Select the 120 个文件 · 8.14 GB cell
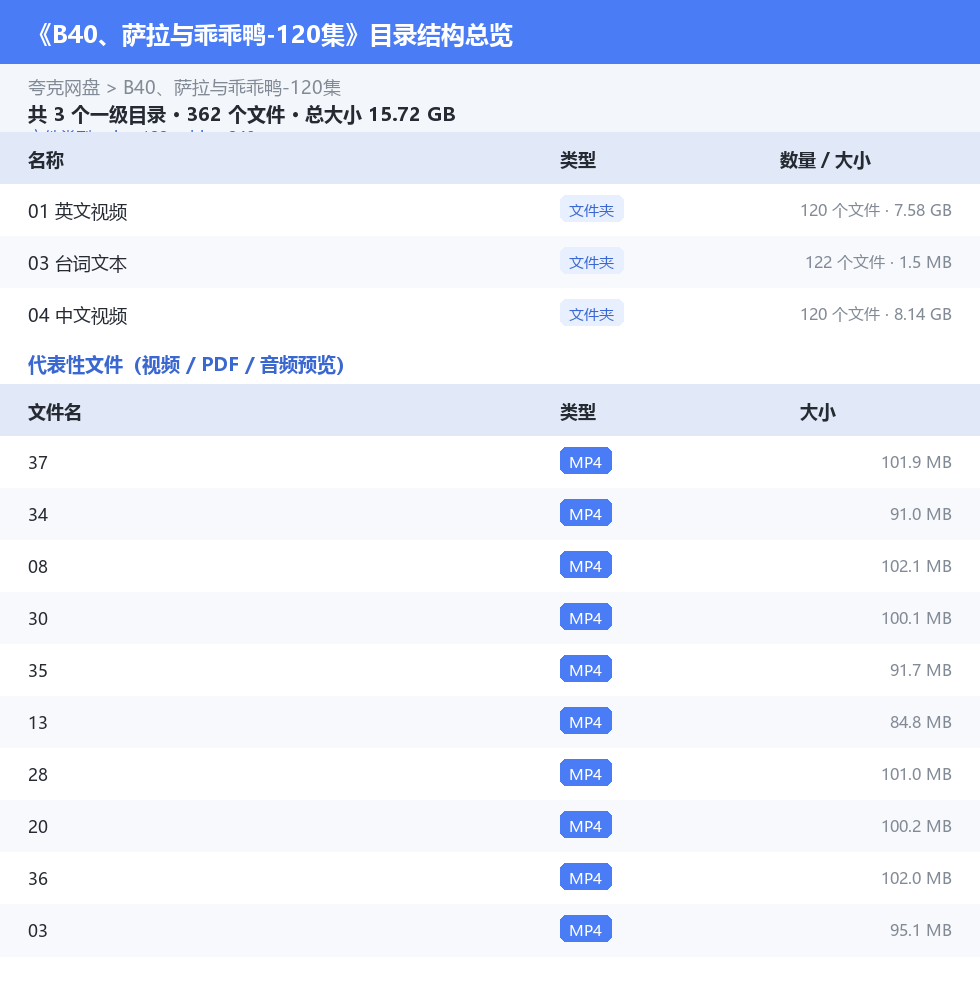 875,314
